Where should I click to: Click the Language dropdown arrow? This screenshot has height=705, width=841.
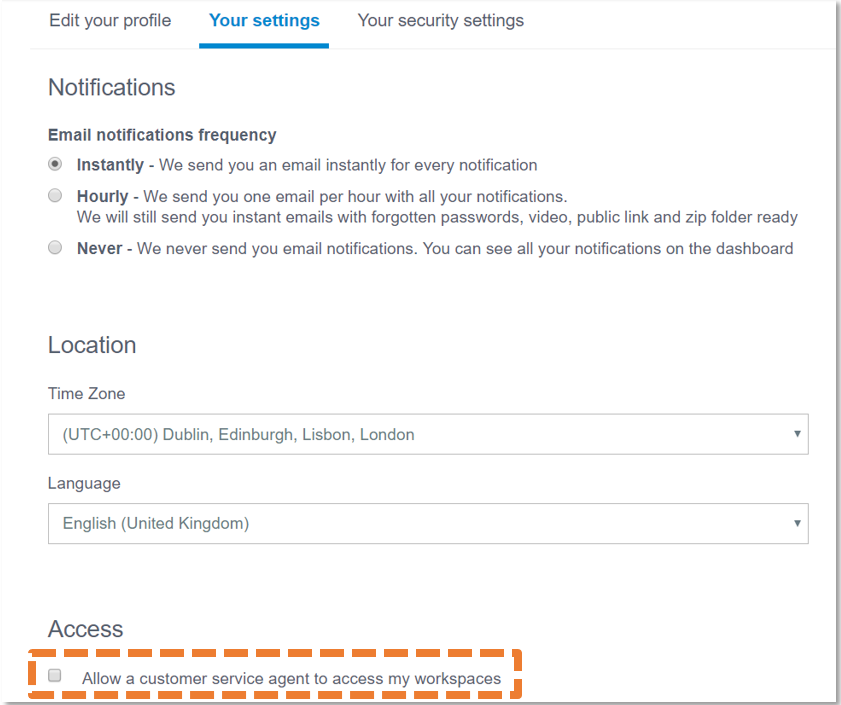pyautogui.click(x=797, y=523)
